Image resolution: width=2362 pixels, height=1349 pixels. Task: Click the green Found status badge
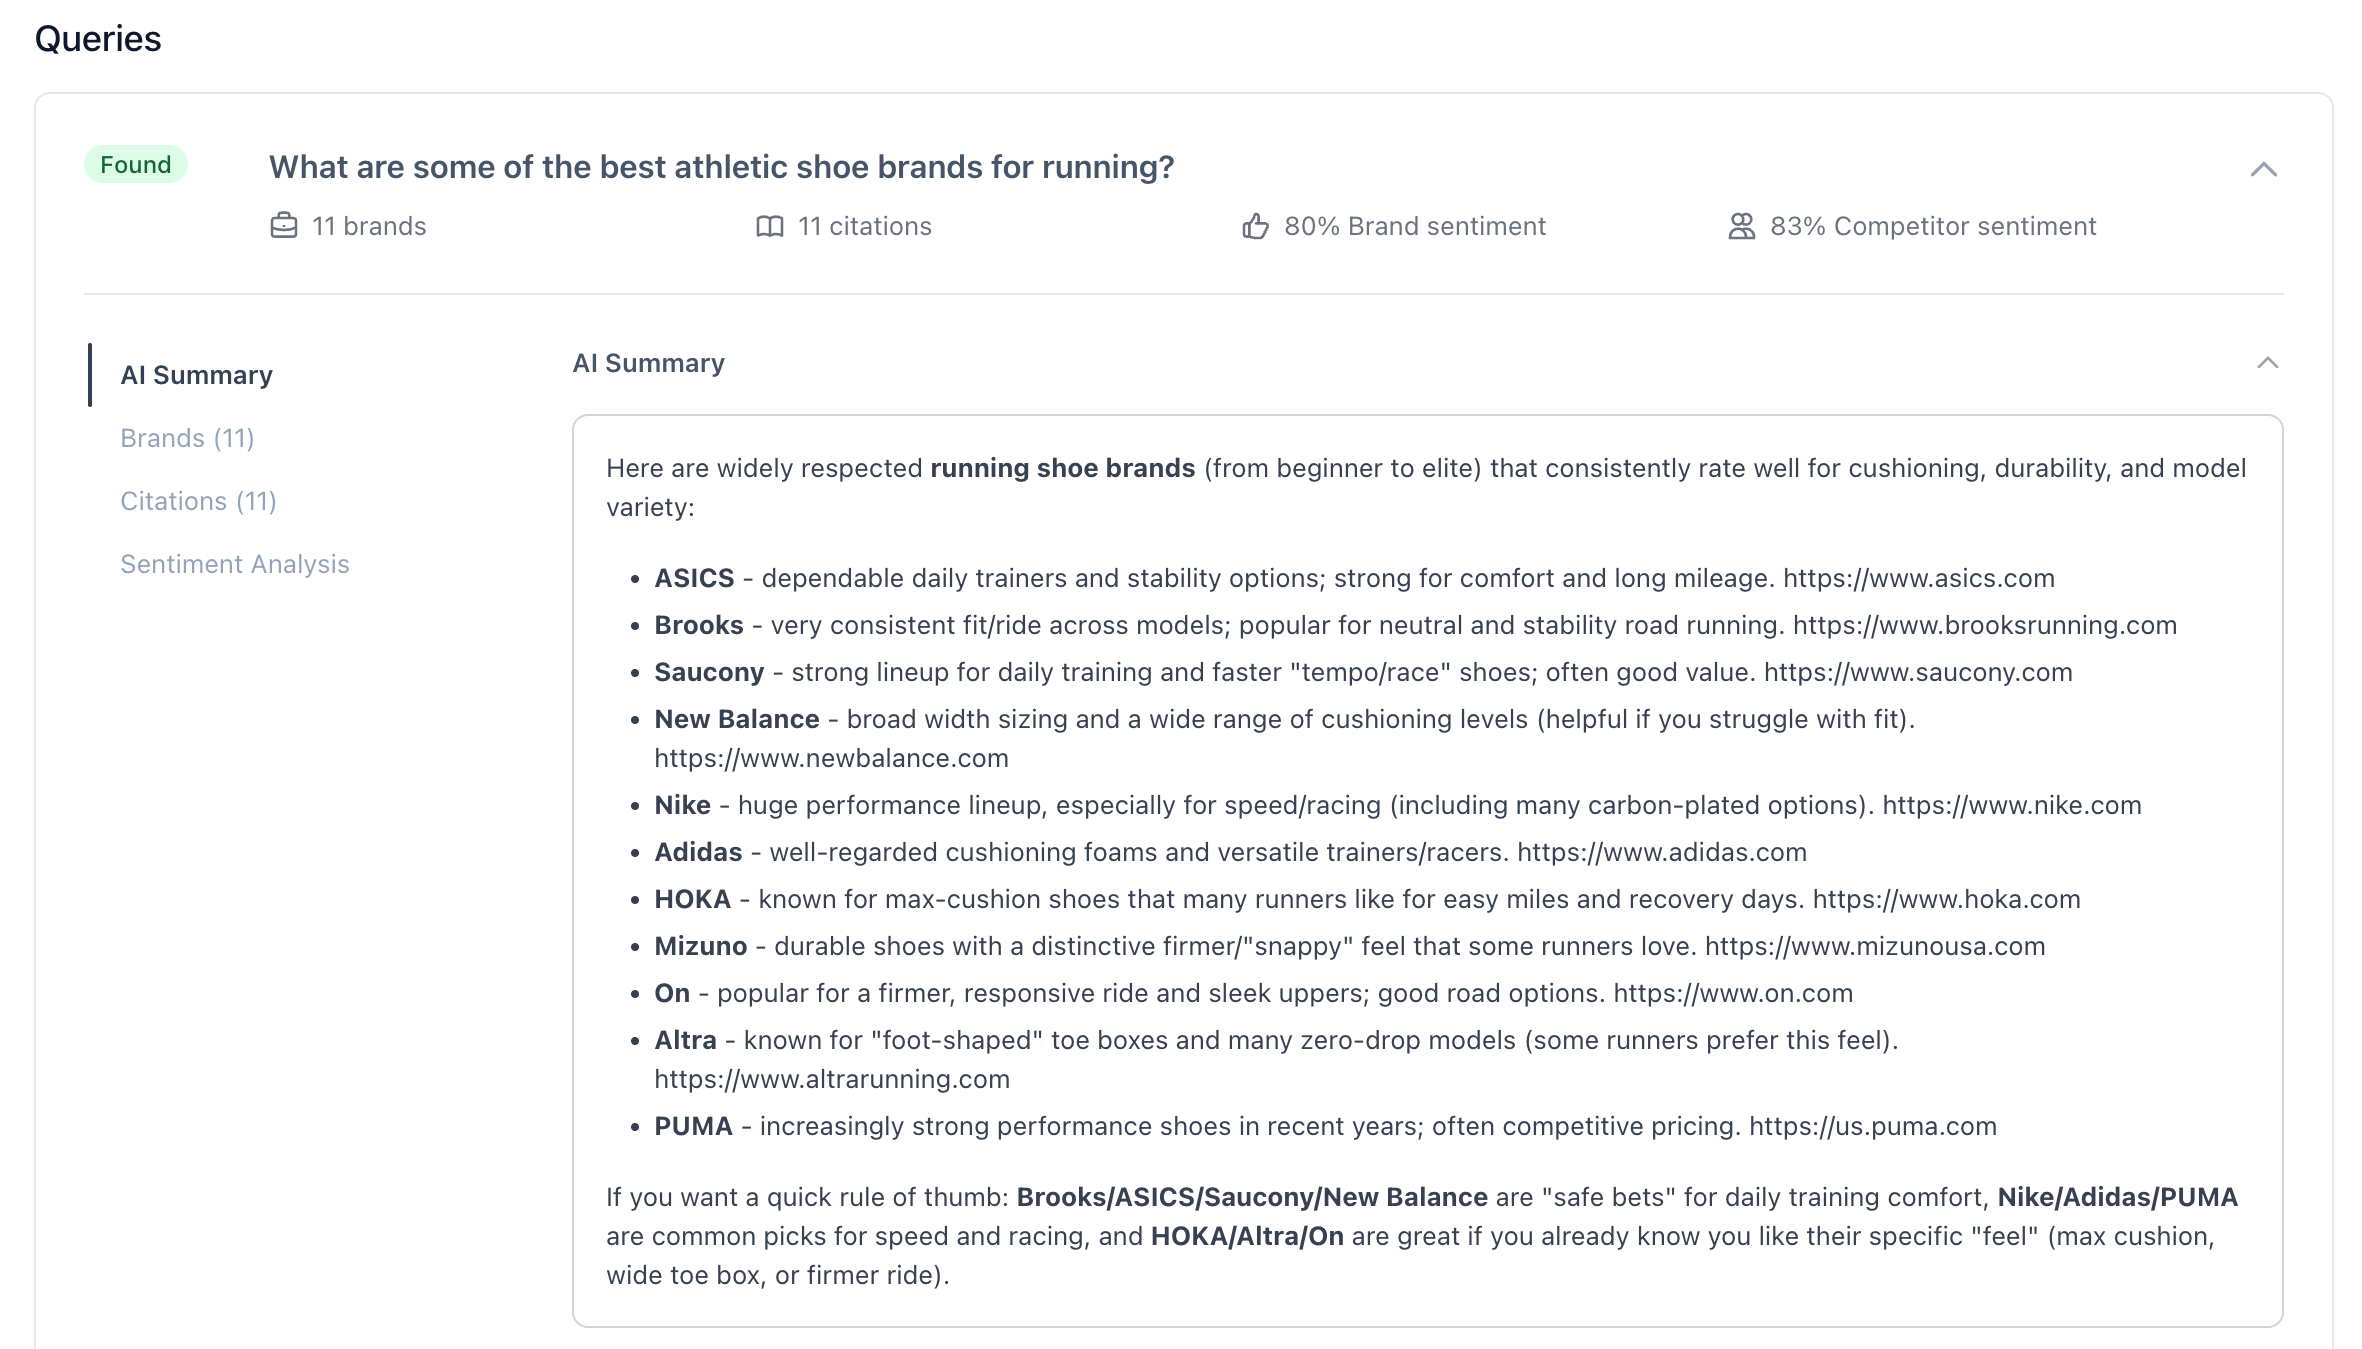tap(136, 165)
